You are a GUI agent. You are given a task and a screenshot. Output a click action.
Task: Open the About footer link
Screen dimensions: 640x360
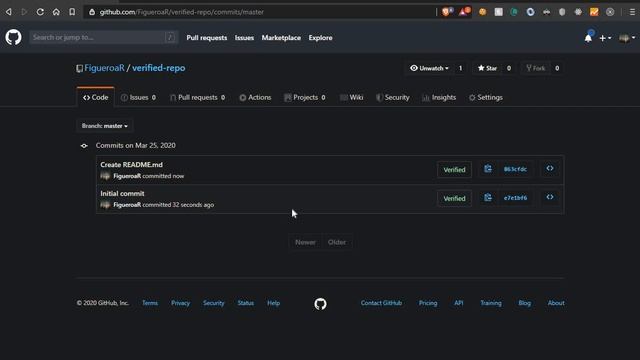[x=556, y=303]
